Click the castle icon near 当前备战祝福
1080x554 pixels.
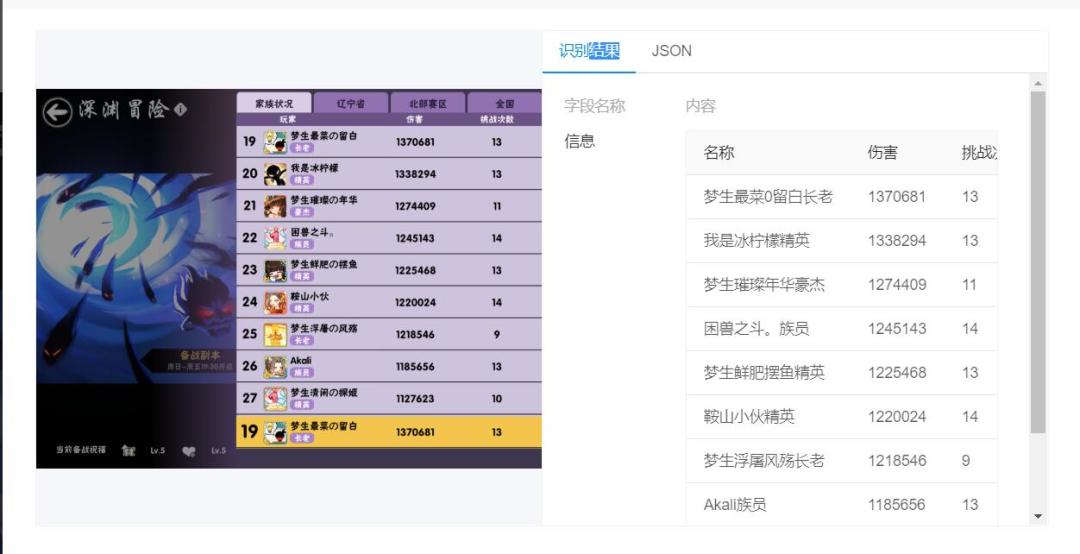(x=128, y=451)
